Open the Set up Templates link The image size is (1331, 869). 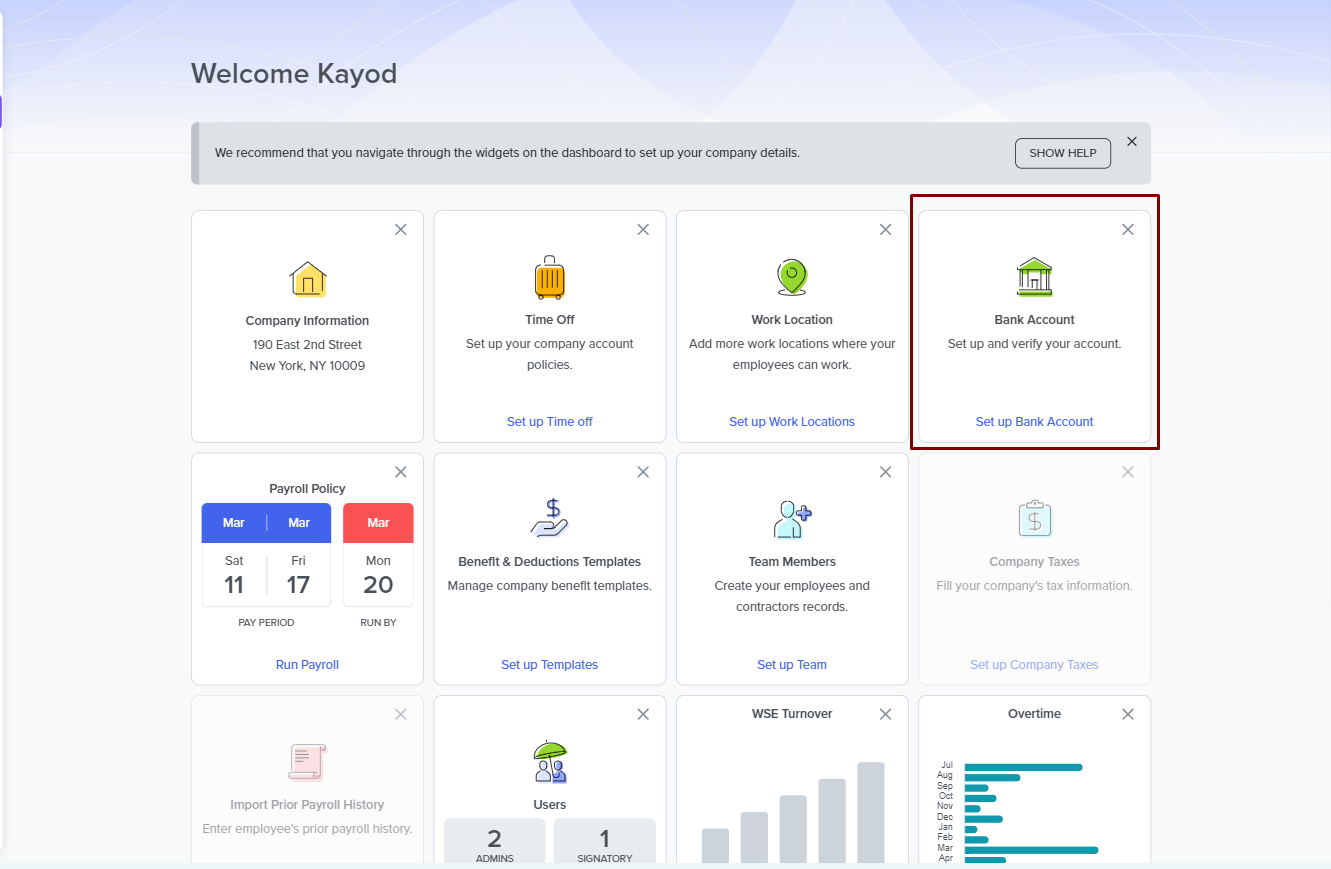pos(550,665)
